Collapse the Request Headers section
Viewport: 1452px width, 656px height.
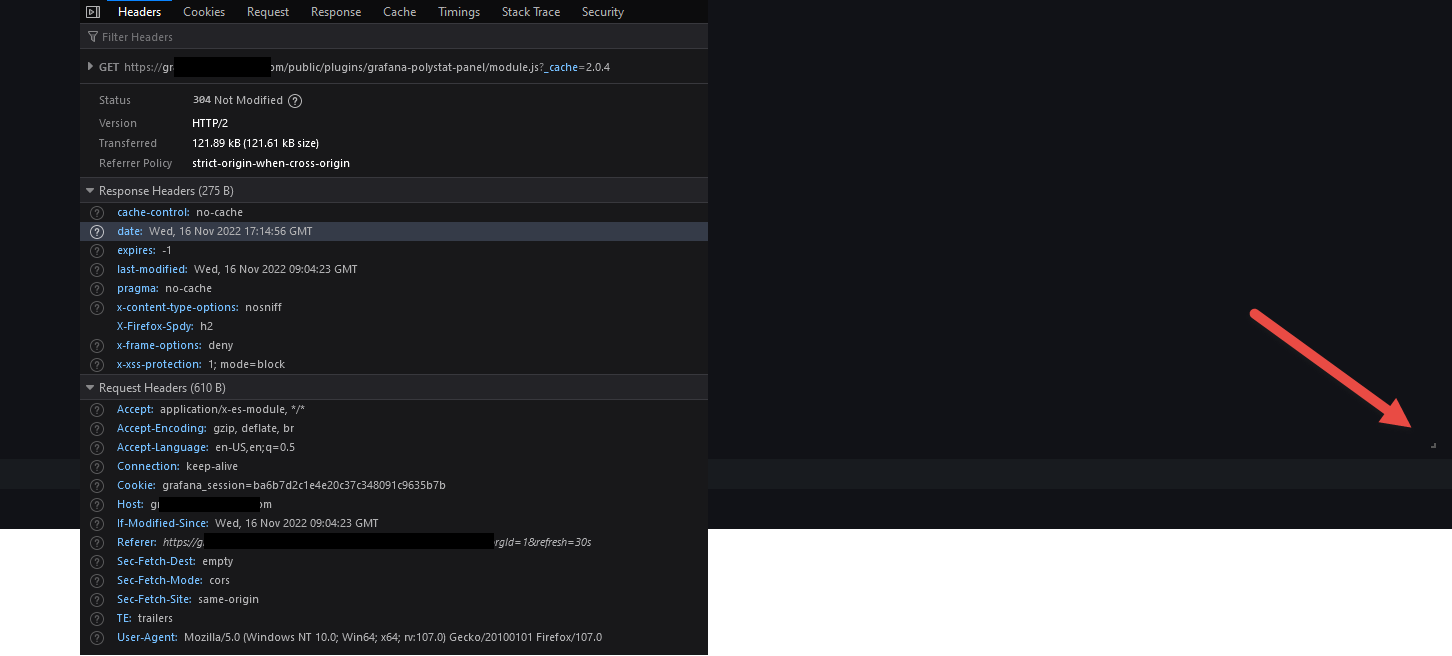point(89,387)
